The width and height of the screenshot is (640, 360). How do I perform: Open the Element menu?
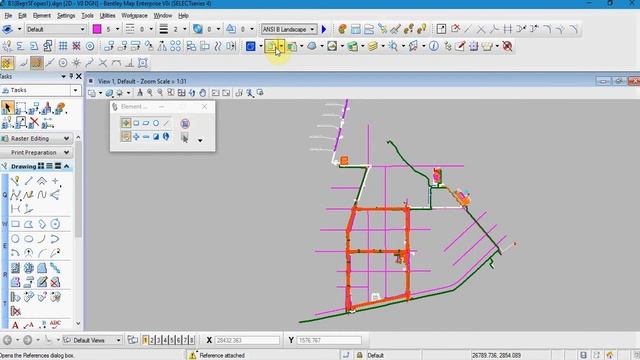42,16
